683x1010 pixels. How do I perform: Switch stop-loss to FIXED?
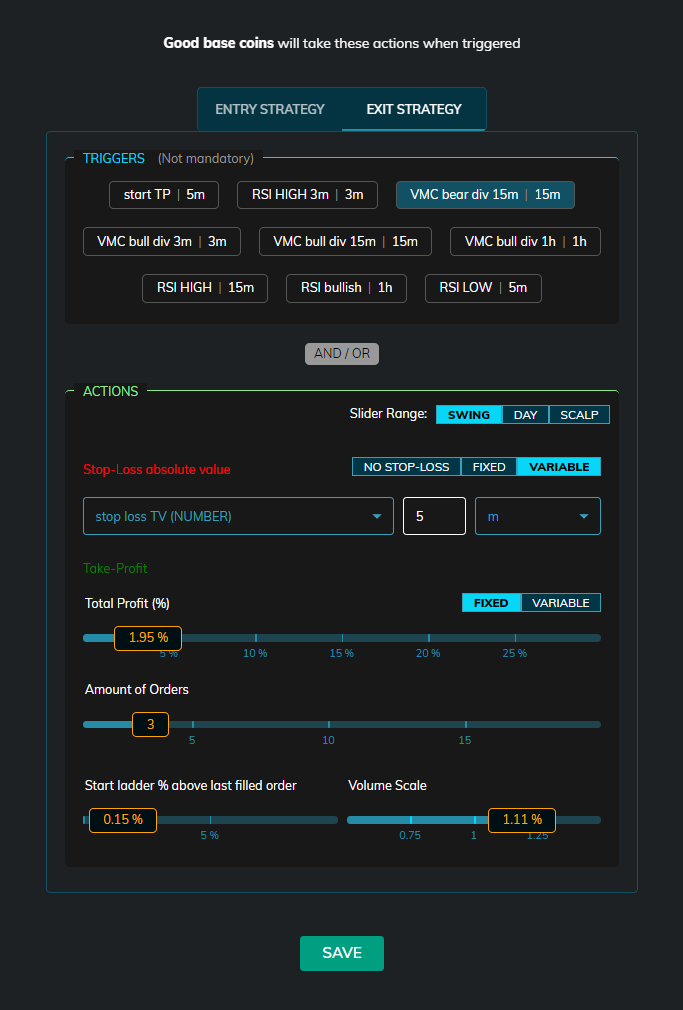pos(489,467)
